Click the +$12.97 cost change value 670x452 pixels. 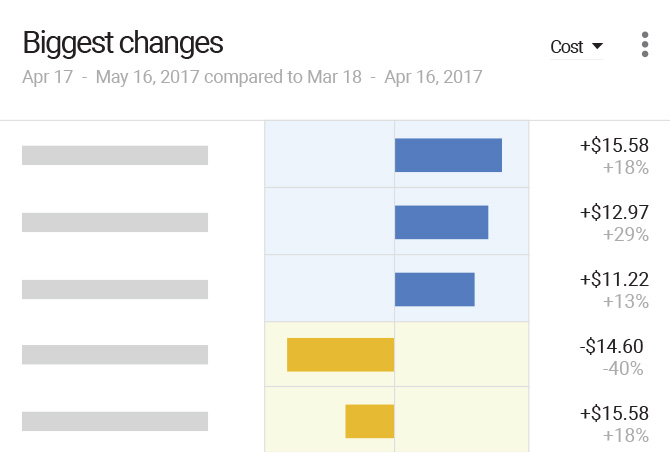(614, 212)
